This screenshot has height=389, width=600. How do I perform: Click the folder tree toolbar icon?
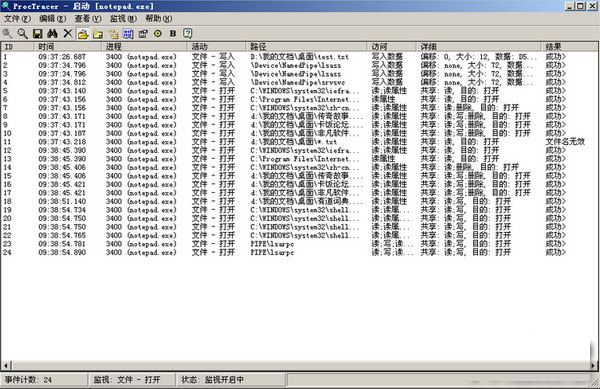113,34
